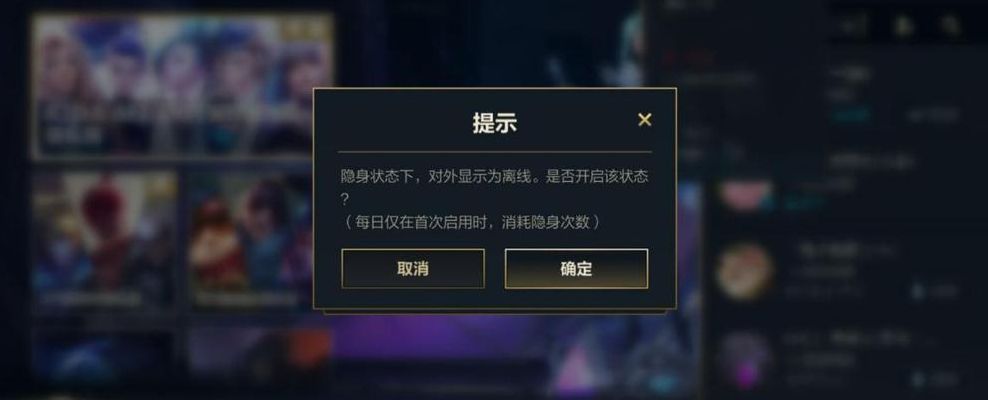Click the 取消 button

(413, 268)
